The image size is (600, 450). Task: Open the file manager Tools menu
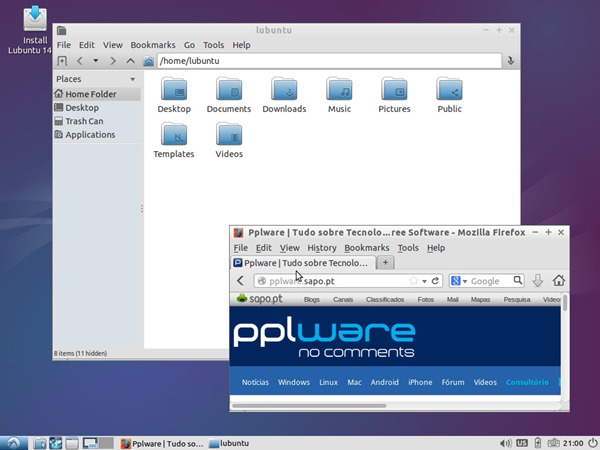point(214,45)
